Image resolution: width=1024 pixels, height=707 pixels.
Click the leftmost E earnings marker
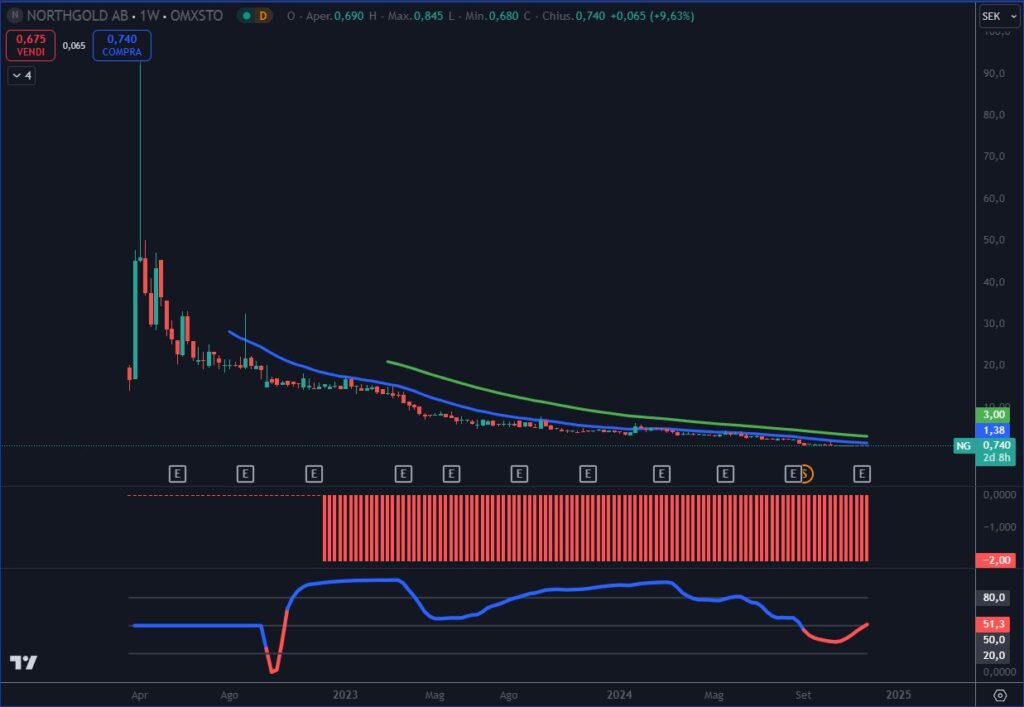178,473
